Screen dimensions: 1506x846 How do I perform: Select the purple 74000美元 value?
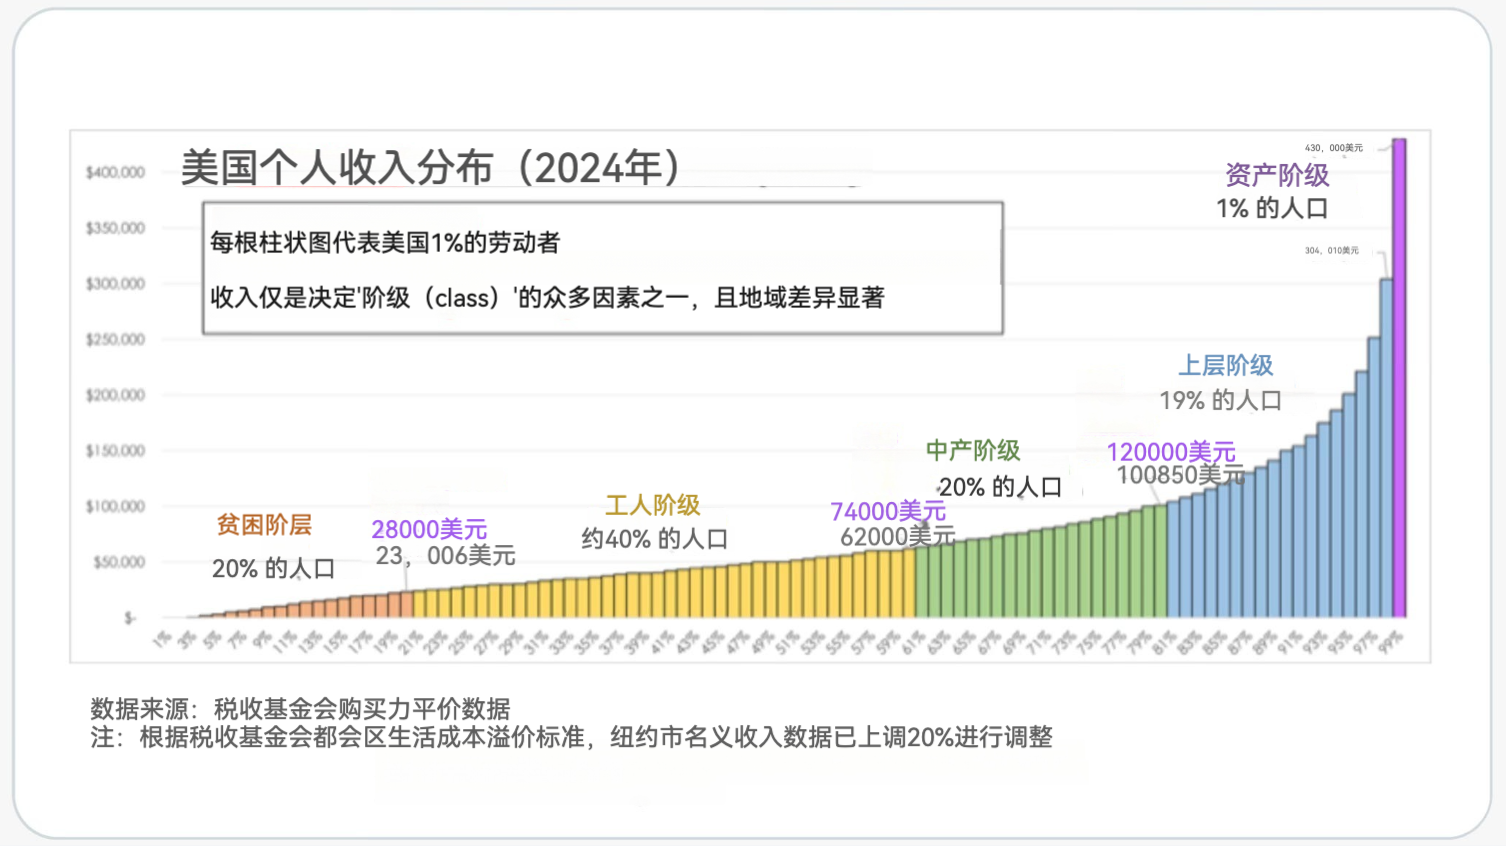pos(887,512)
